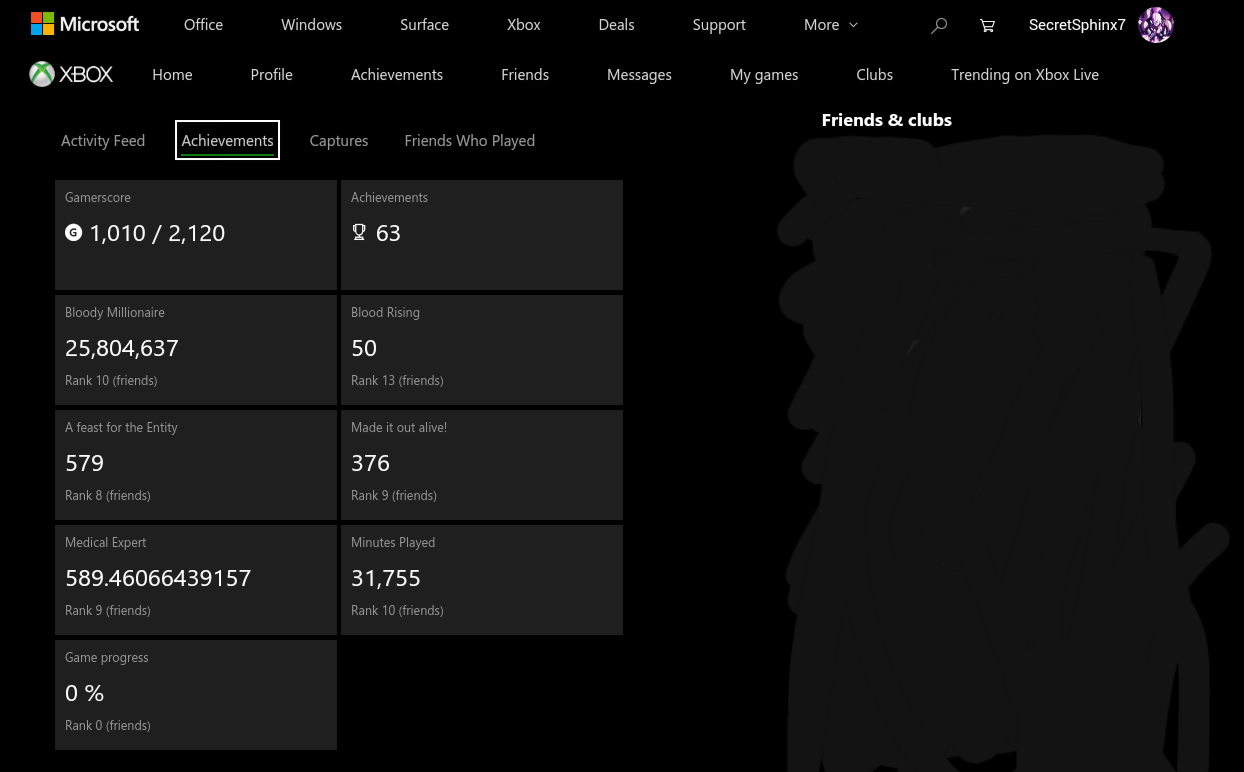The height and width of the screenshot is (772, 1244).
Task: Click the Xbox sphere logo
Action: (42, 73)
